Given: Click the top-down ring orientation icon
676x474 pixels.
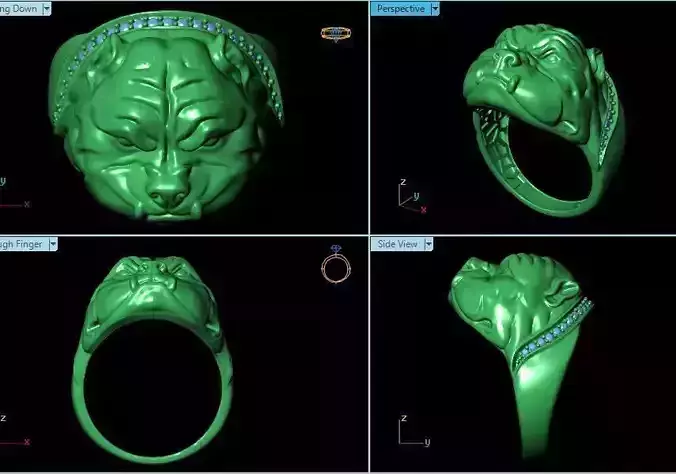Looking at the screenshot, I should click(x=336, y=34).
